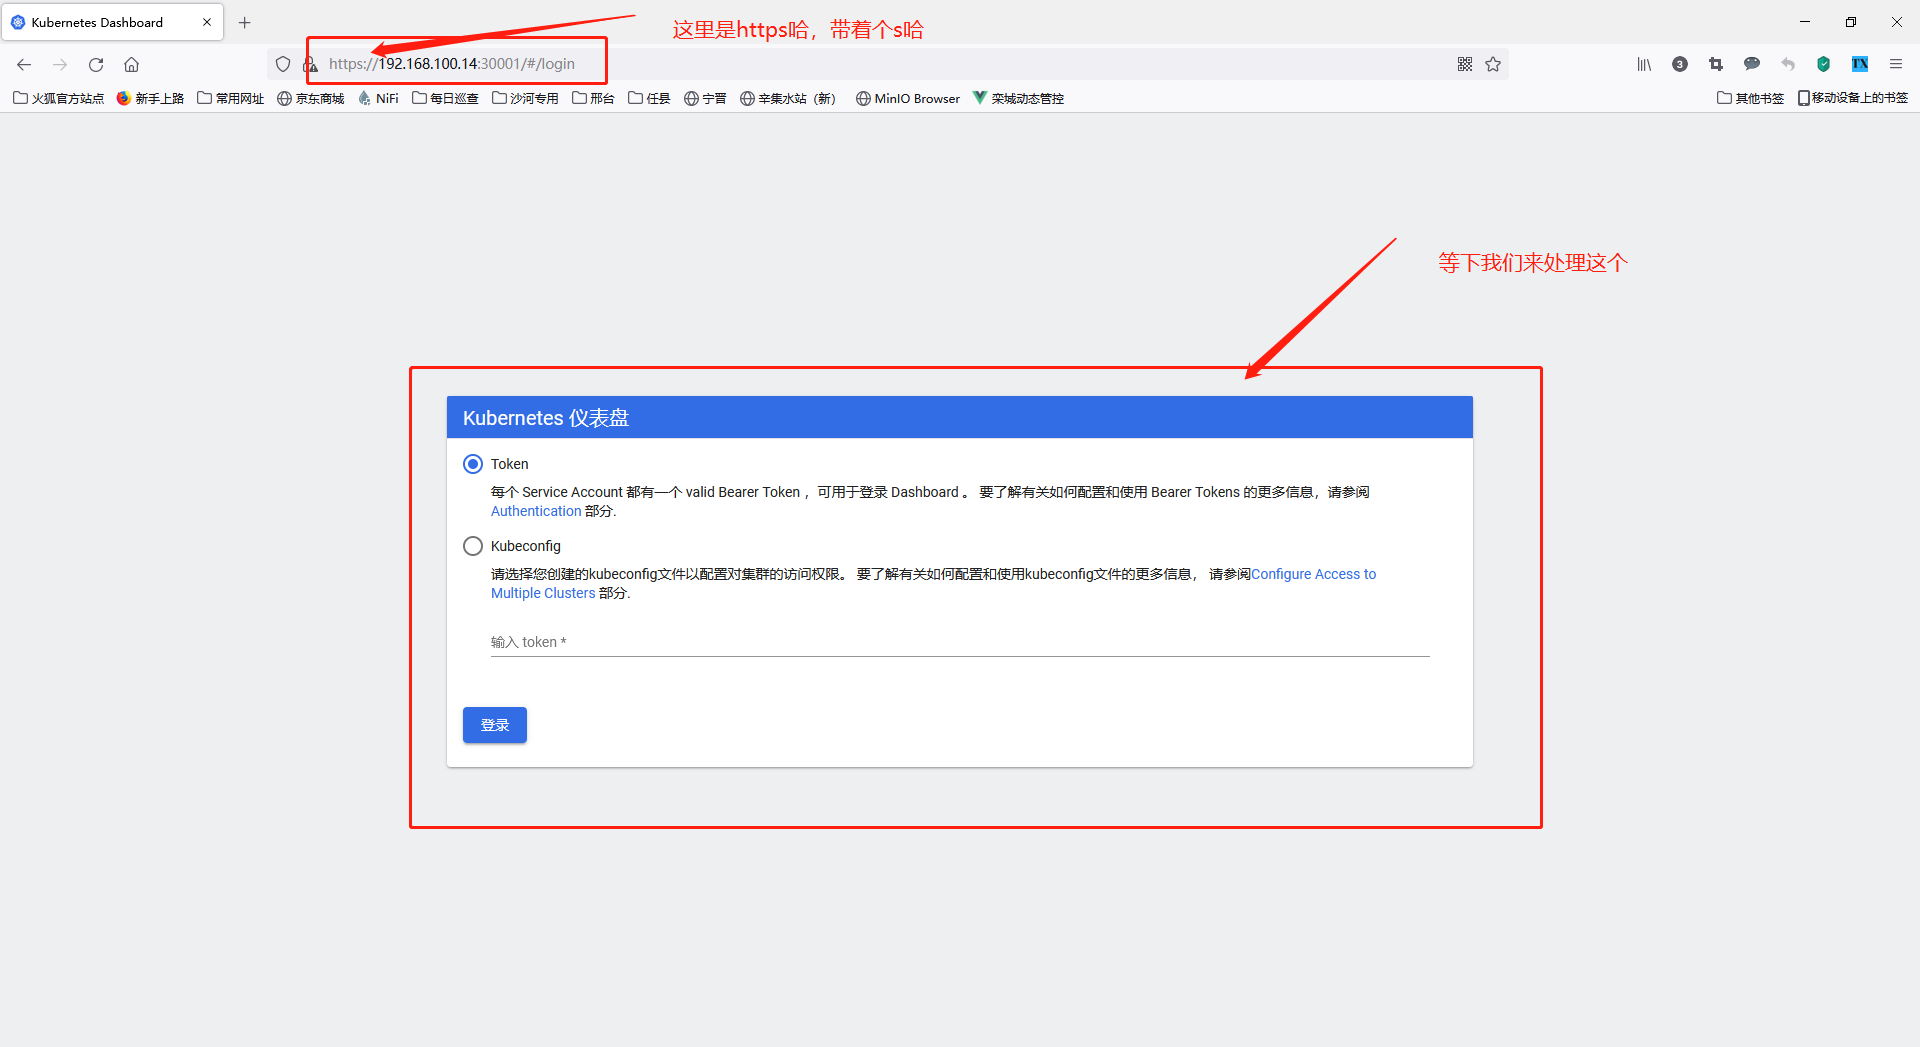Open the 宁晋 bookmark
The image size is (1920, 1047).
coord(706,98)
